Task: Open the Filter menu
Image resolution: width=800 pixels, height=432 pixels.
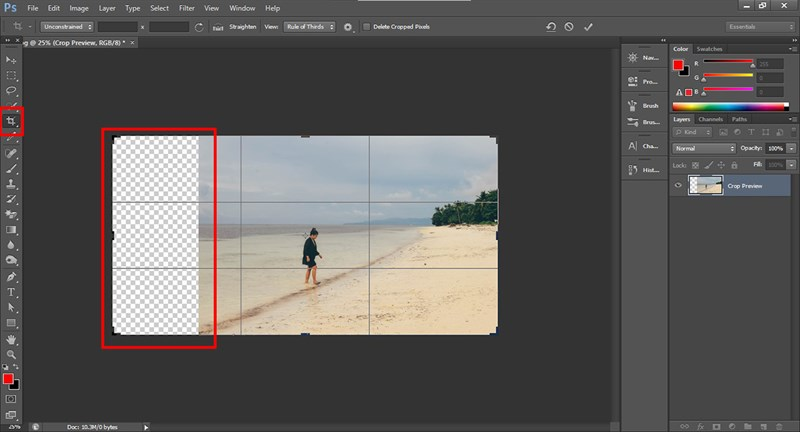Action: tap(187, 8)
